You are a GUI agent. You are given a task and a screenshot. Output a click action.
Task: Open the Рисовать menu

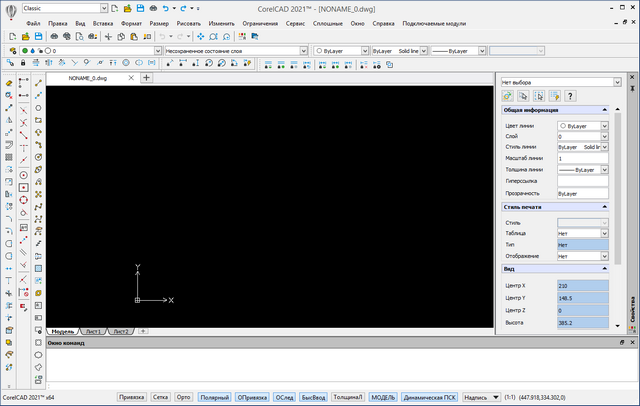(x=188, y=22)
